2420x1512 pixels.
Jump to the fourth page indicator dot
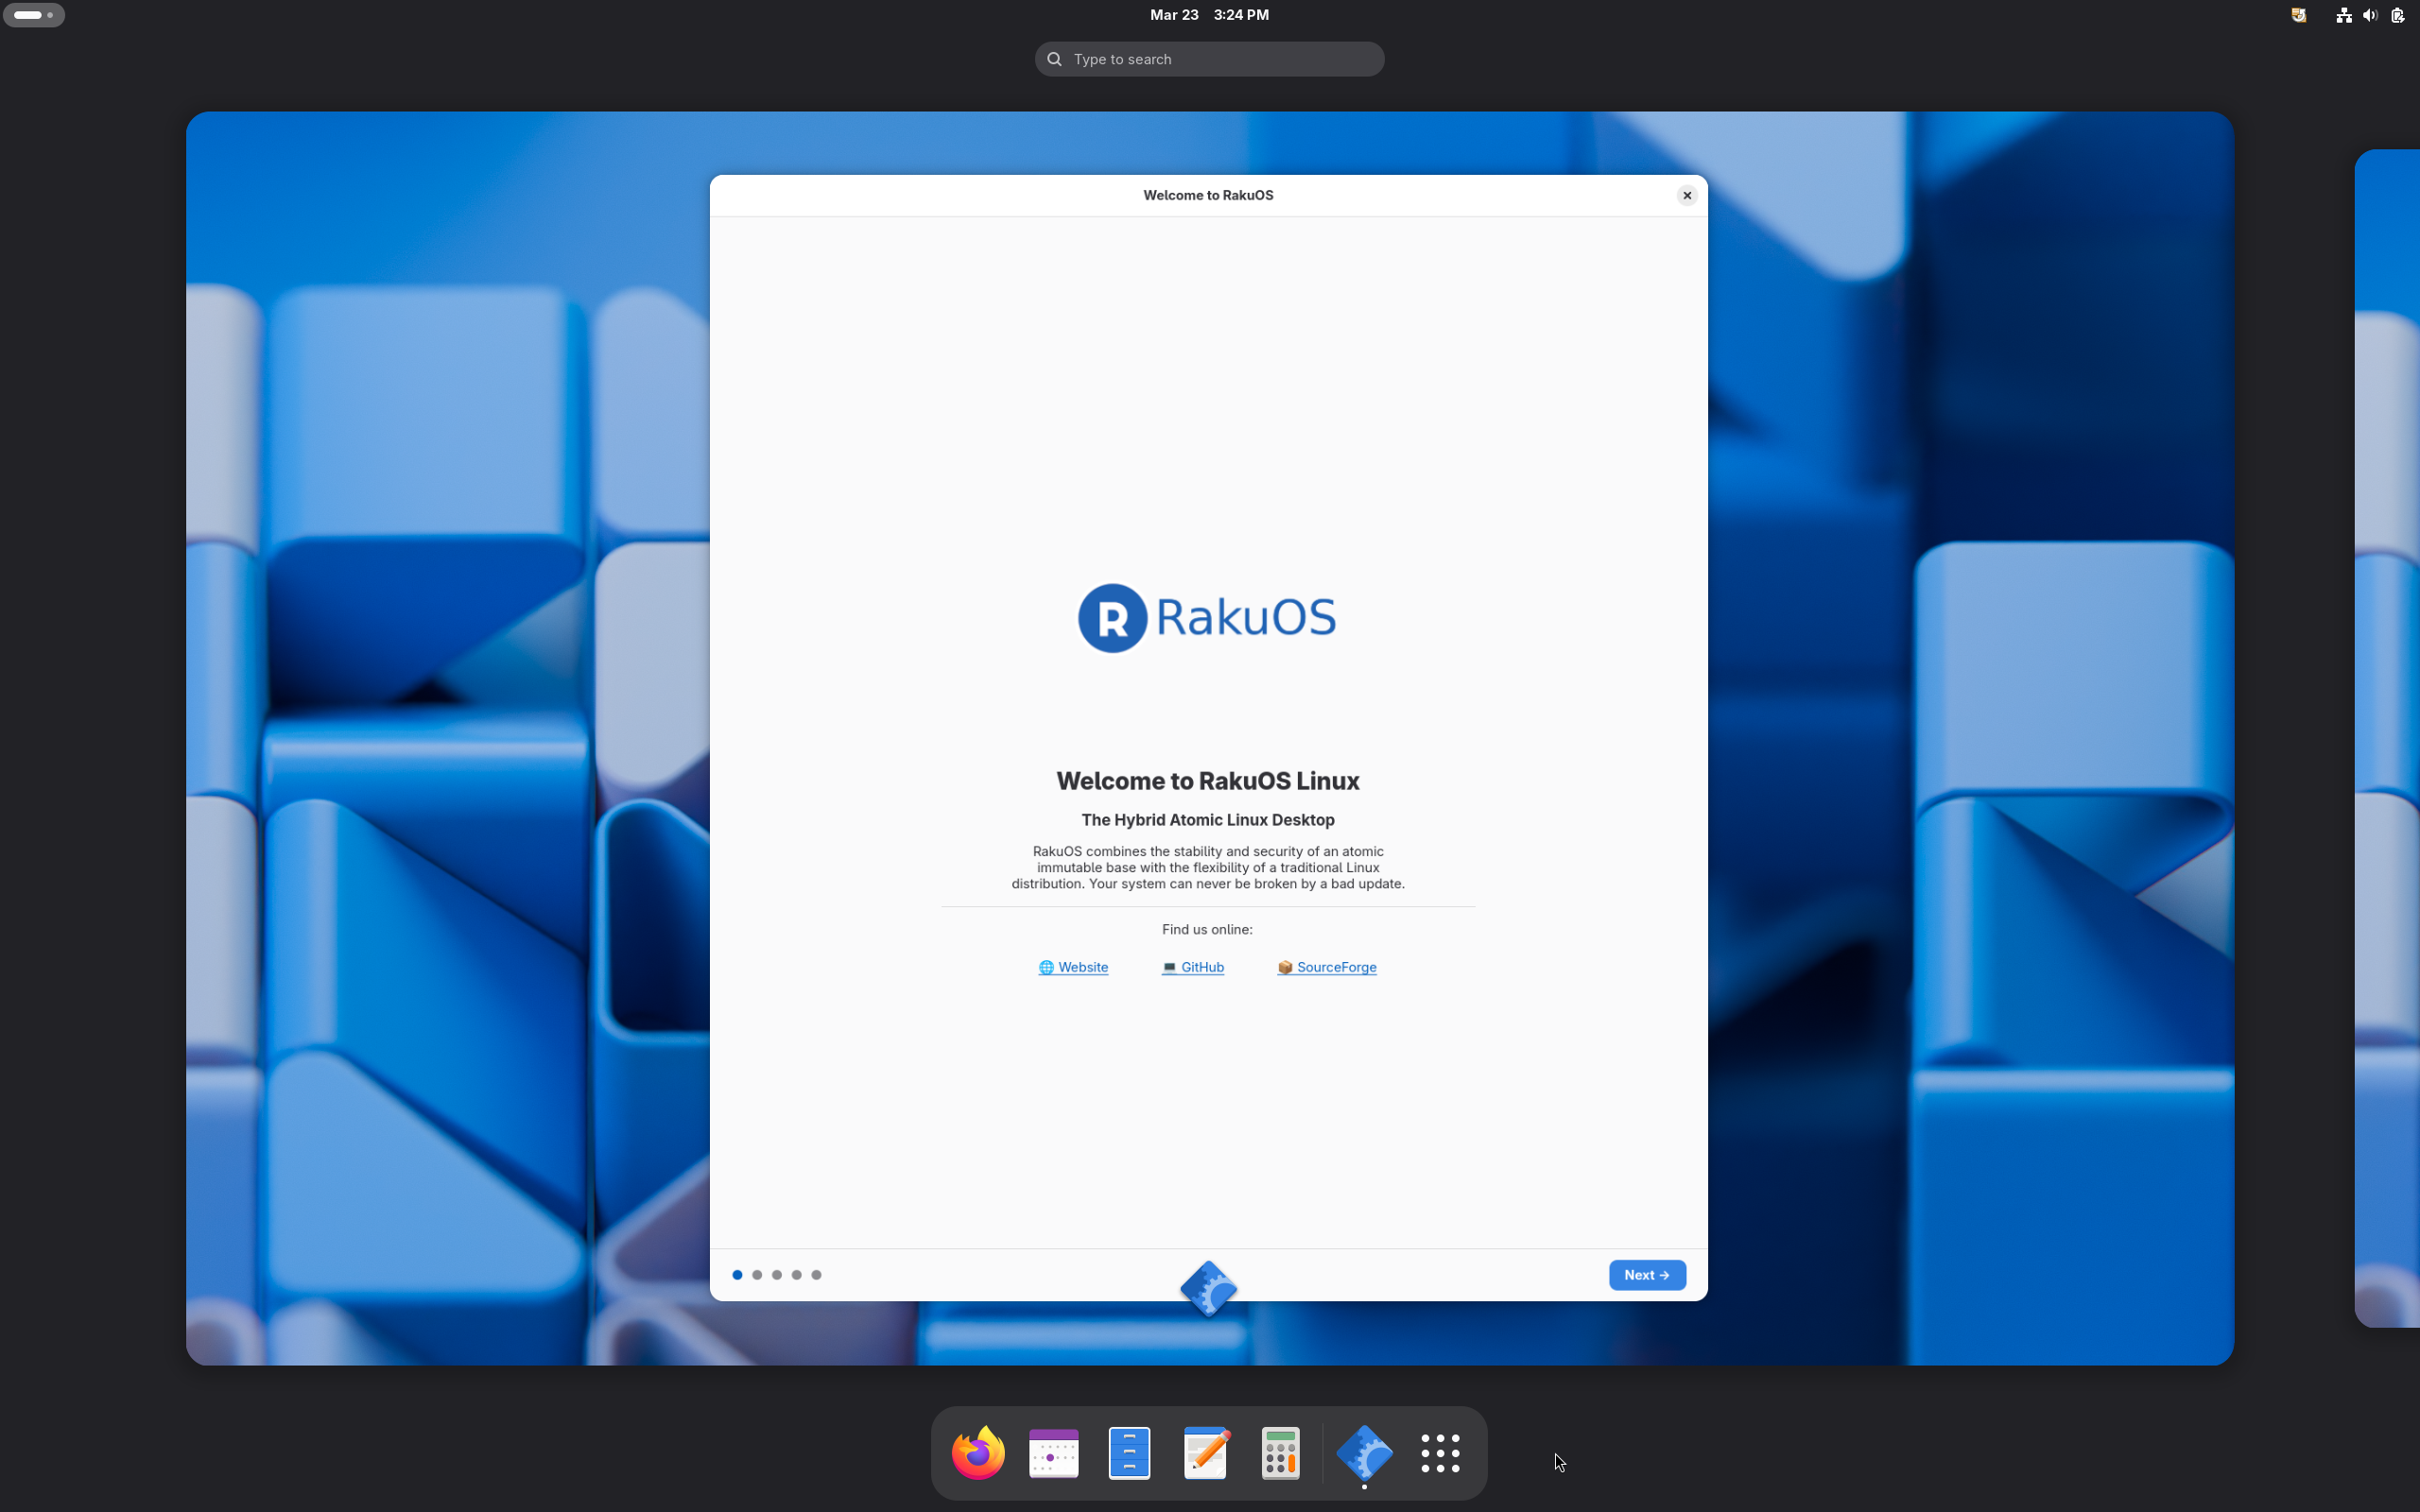[797, 1274]
